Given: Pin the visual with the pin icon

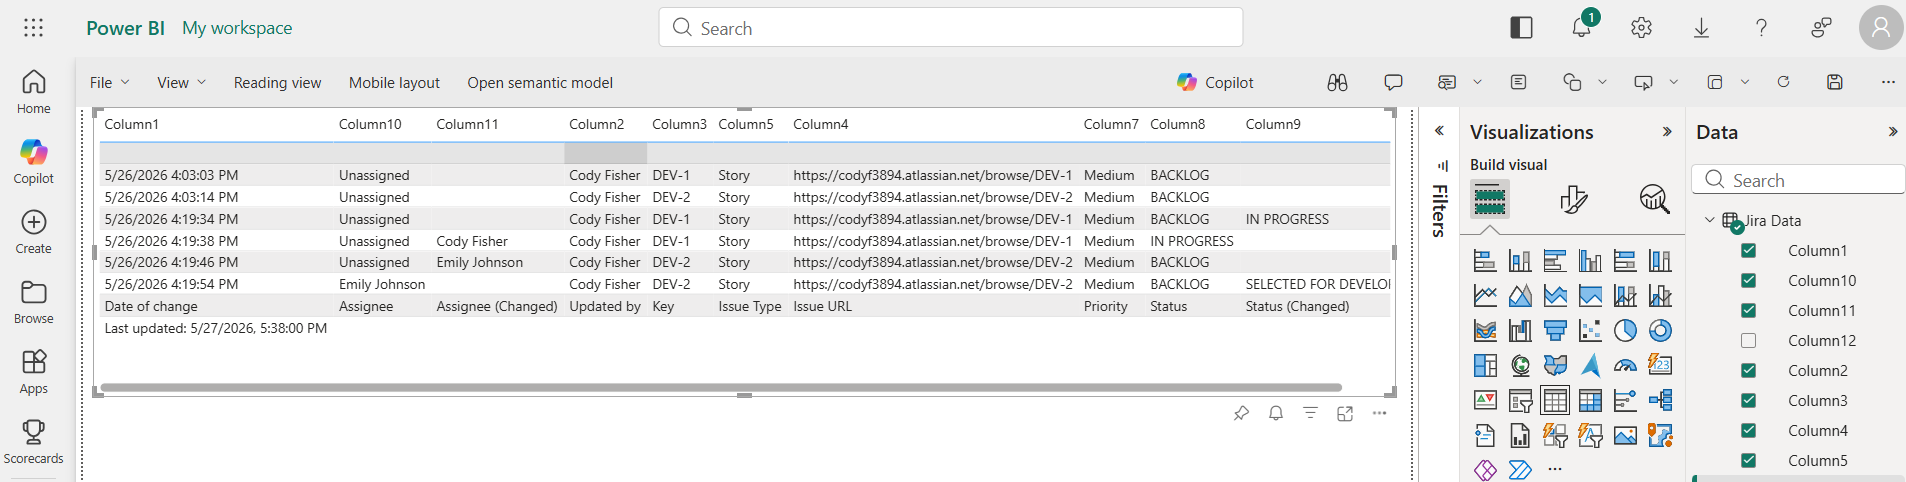Looking at the screenshot, I should [1241, 413].
